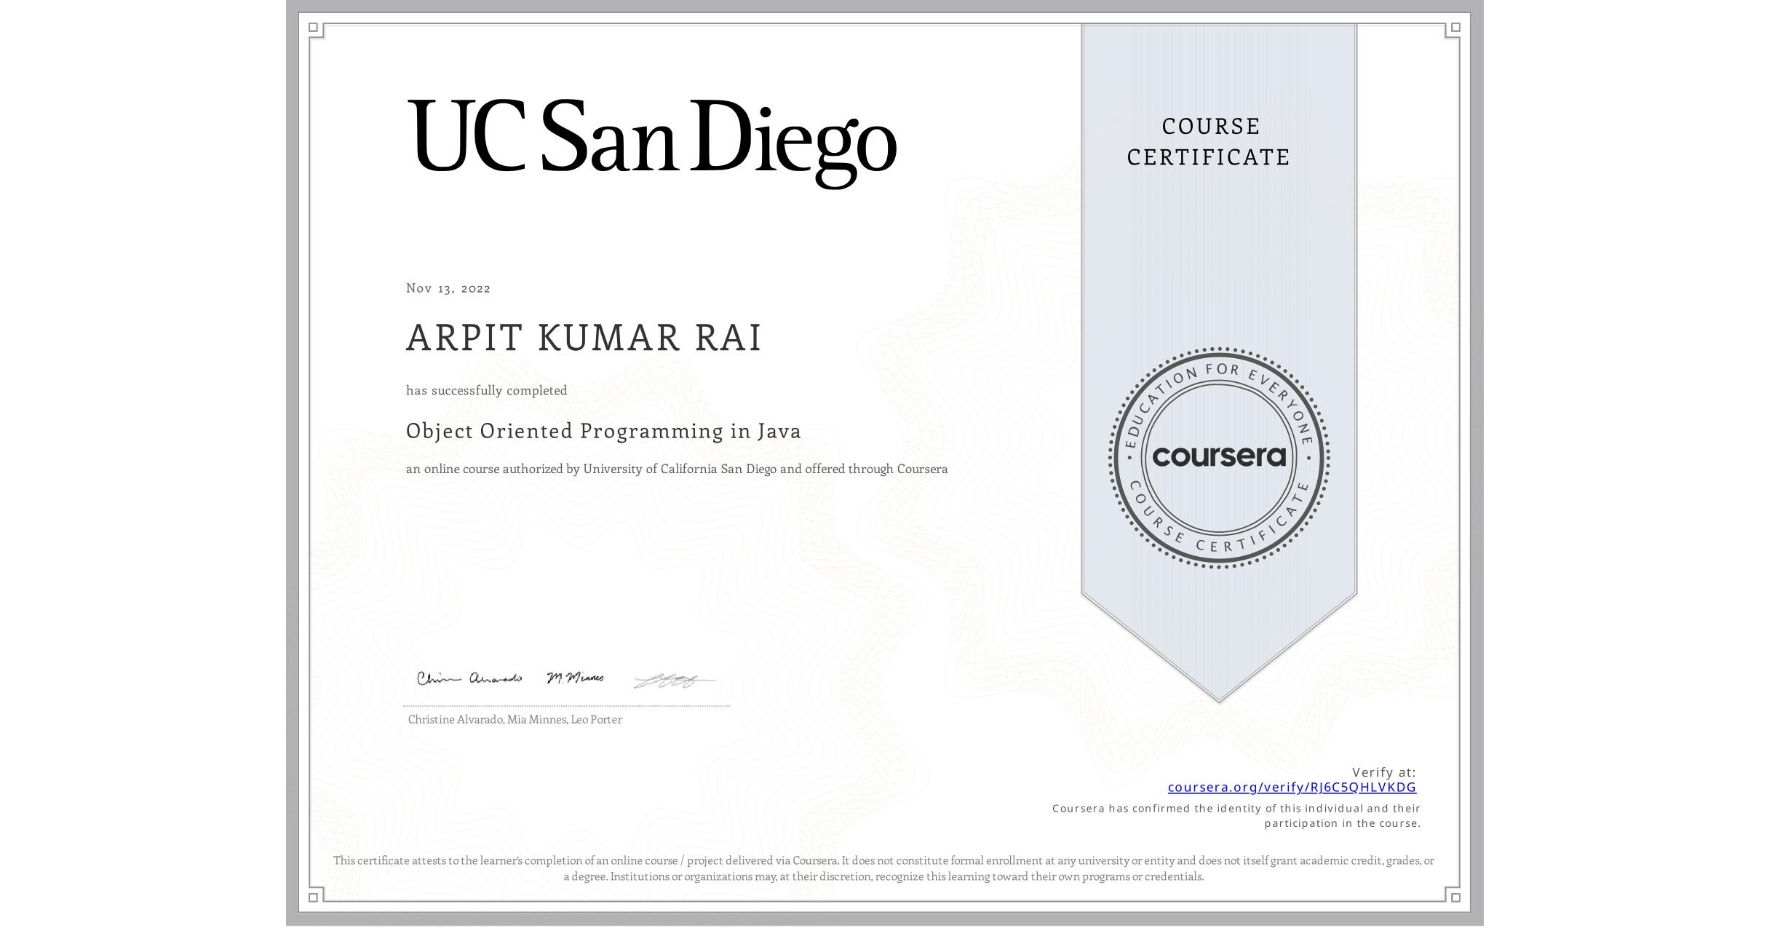This screenshot has width=1772, height=928.
Task: Select the recipient name ARPIT KUMAR RAI
Action: pyautogui.click(x=583, y=338)
